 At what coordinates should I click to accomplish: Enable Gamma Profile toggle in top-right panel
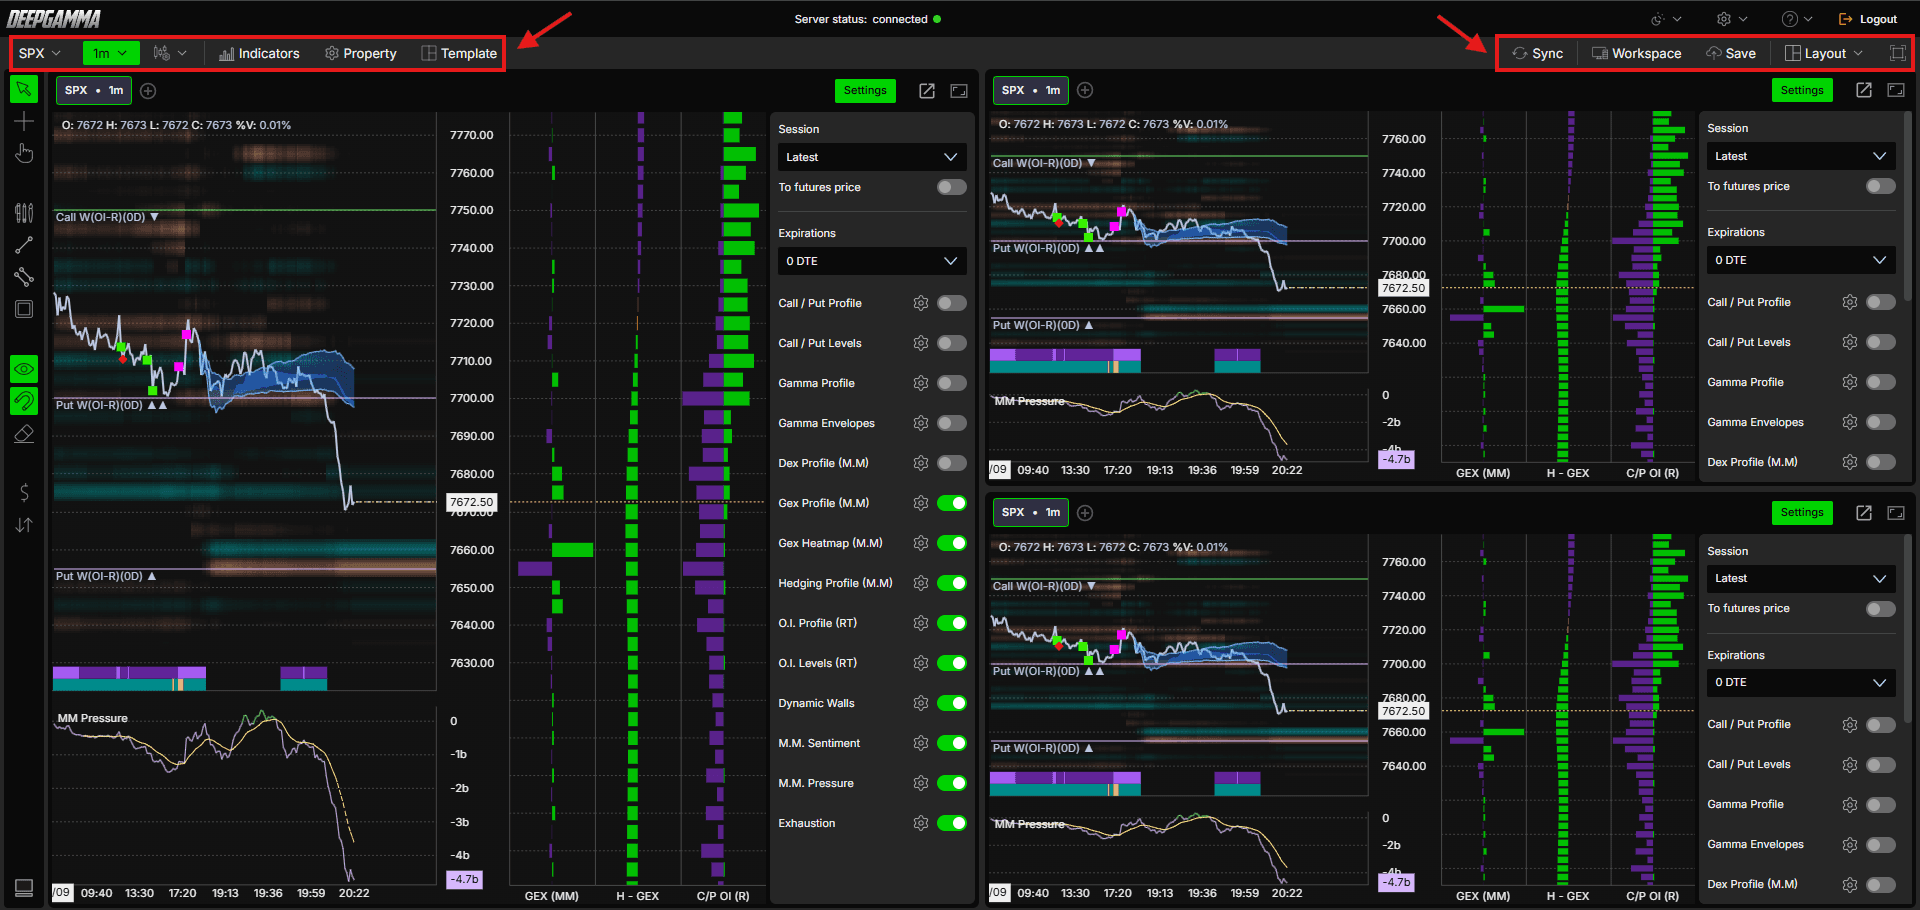pos(1881,382)
